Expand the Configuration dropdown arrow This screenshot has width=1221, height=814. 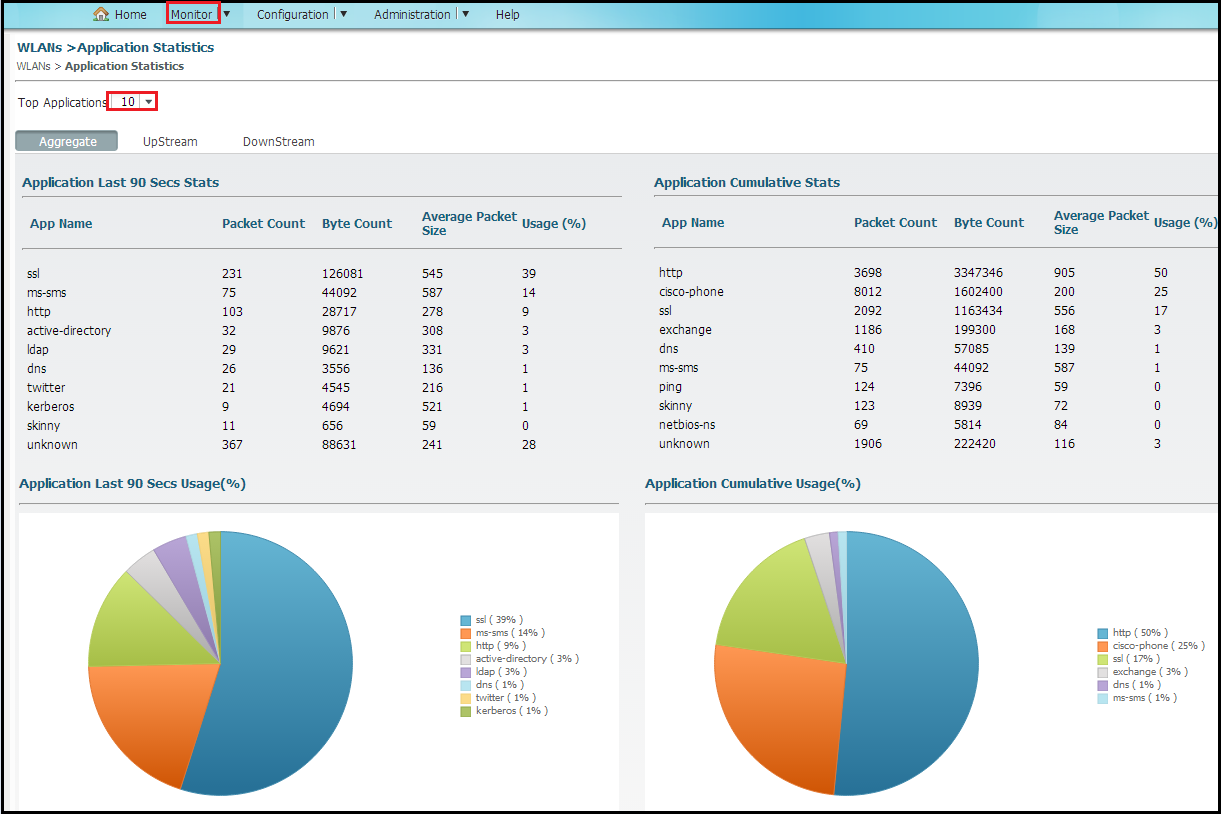tap(344, 14)
